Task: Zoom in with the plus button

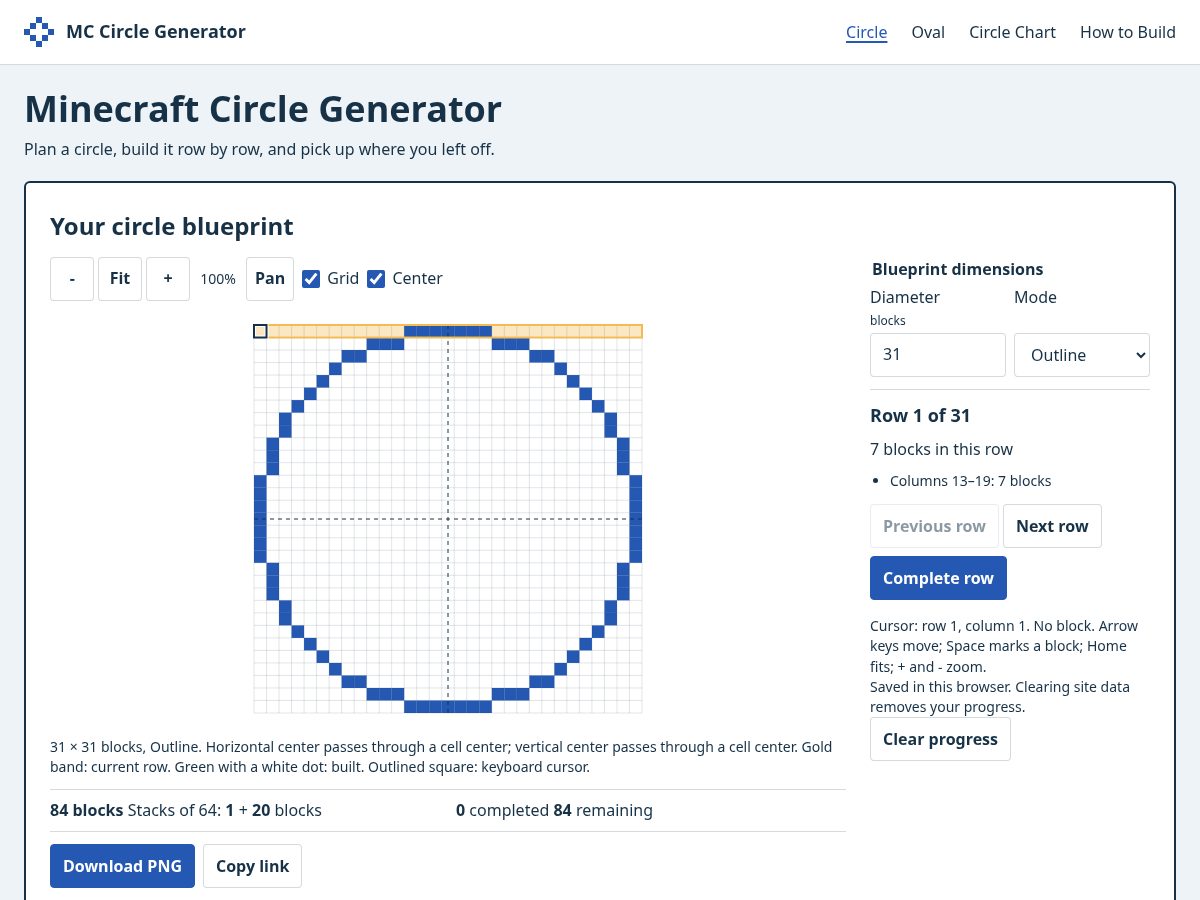Action: coord(168,279)
